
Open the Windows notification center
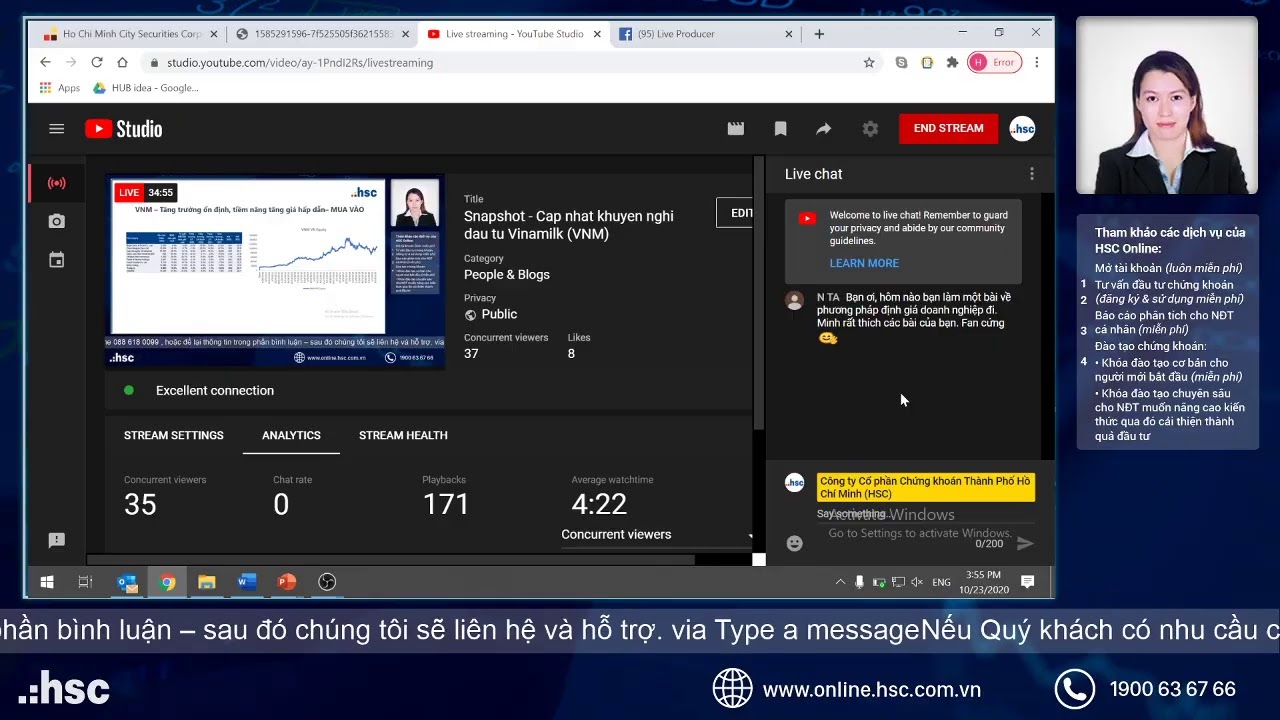coord(1027,582)
